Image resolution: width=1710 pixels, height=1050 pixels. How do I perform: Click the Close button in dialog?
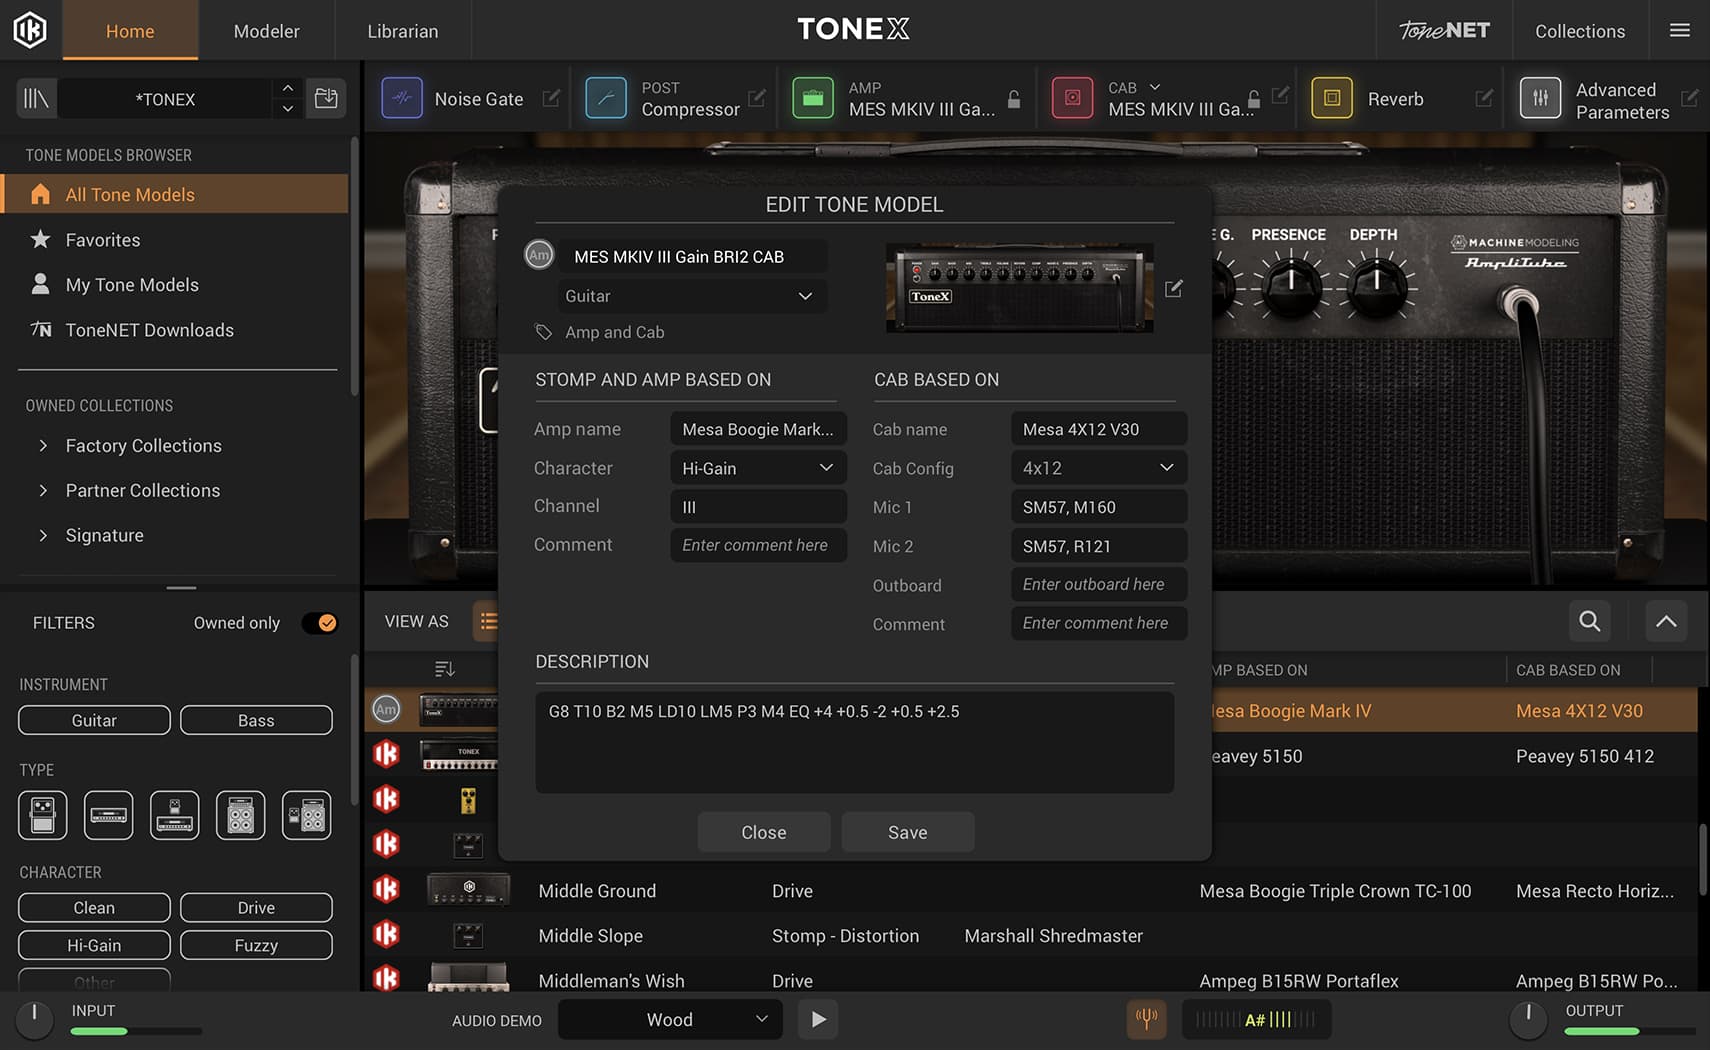pos(763,832)
